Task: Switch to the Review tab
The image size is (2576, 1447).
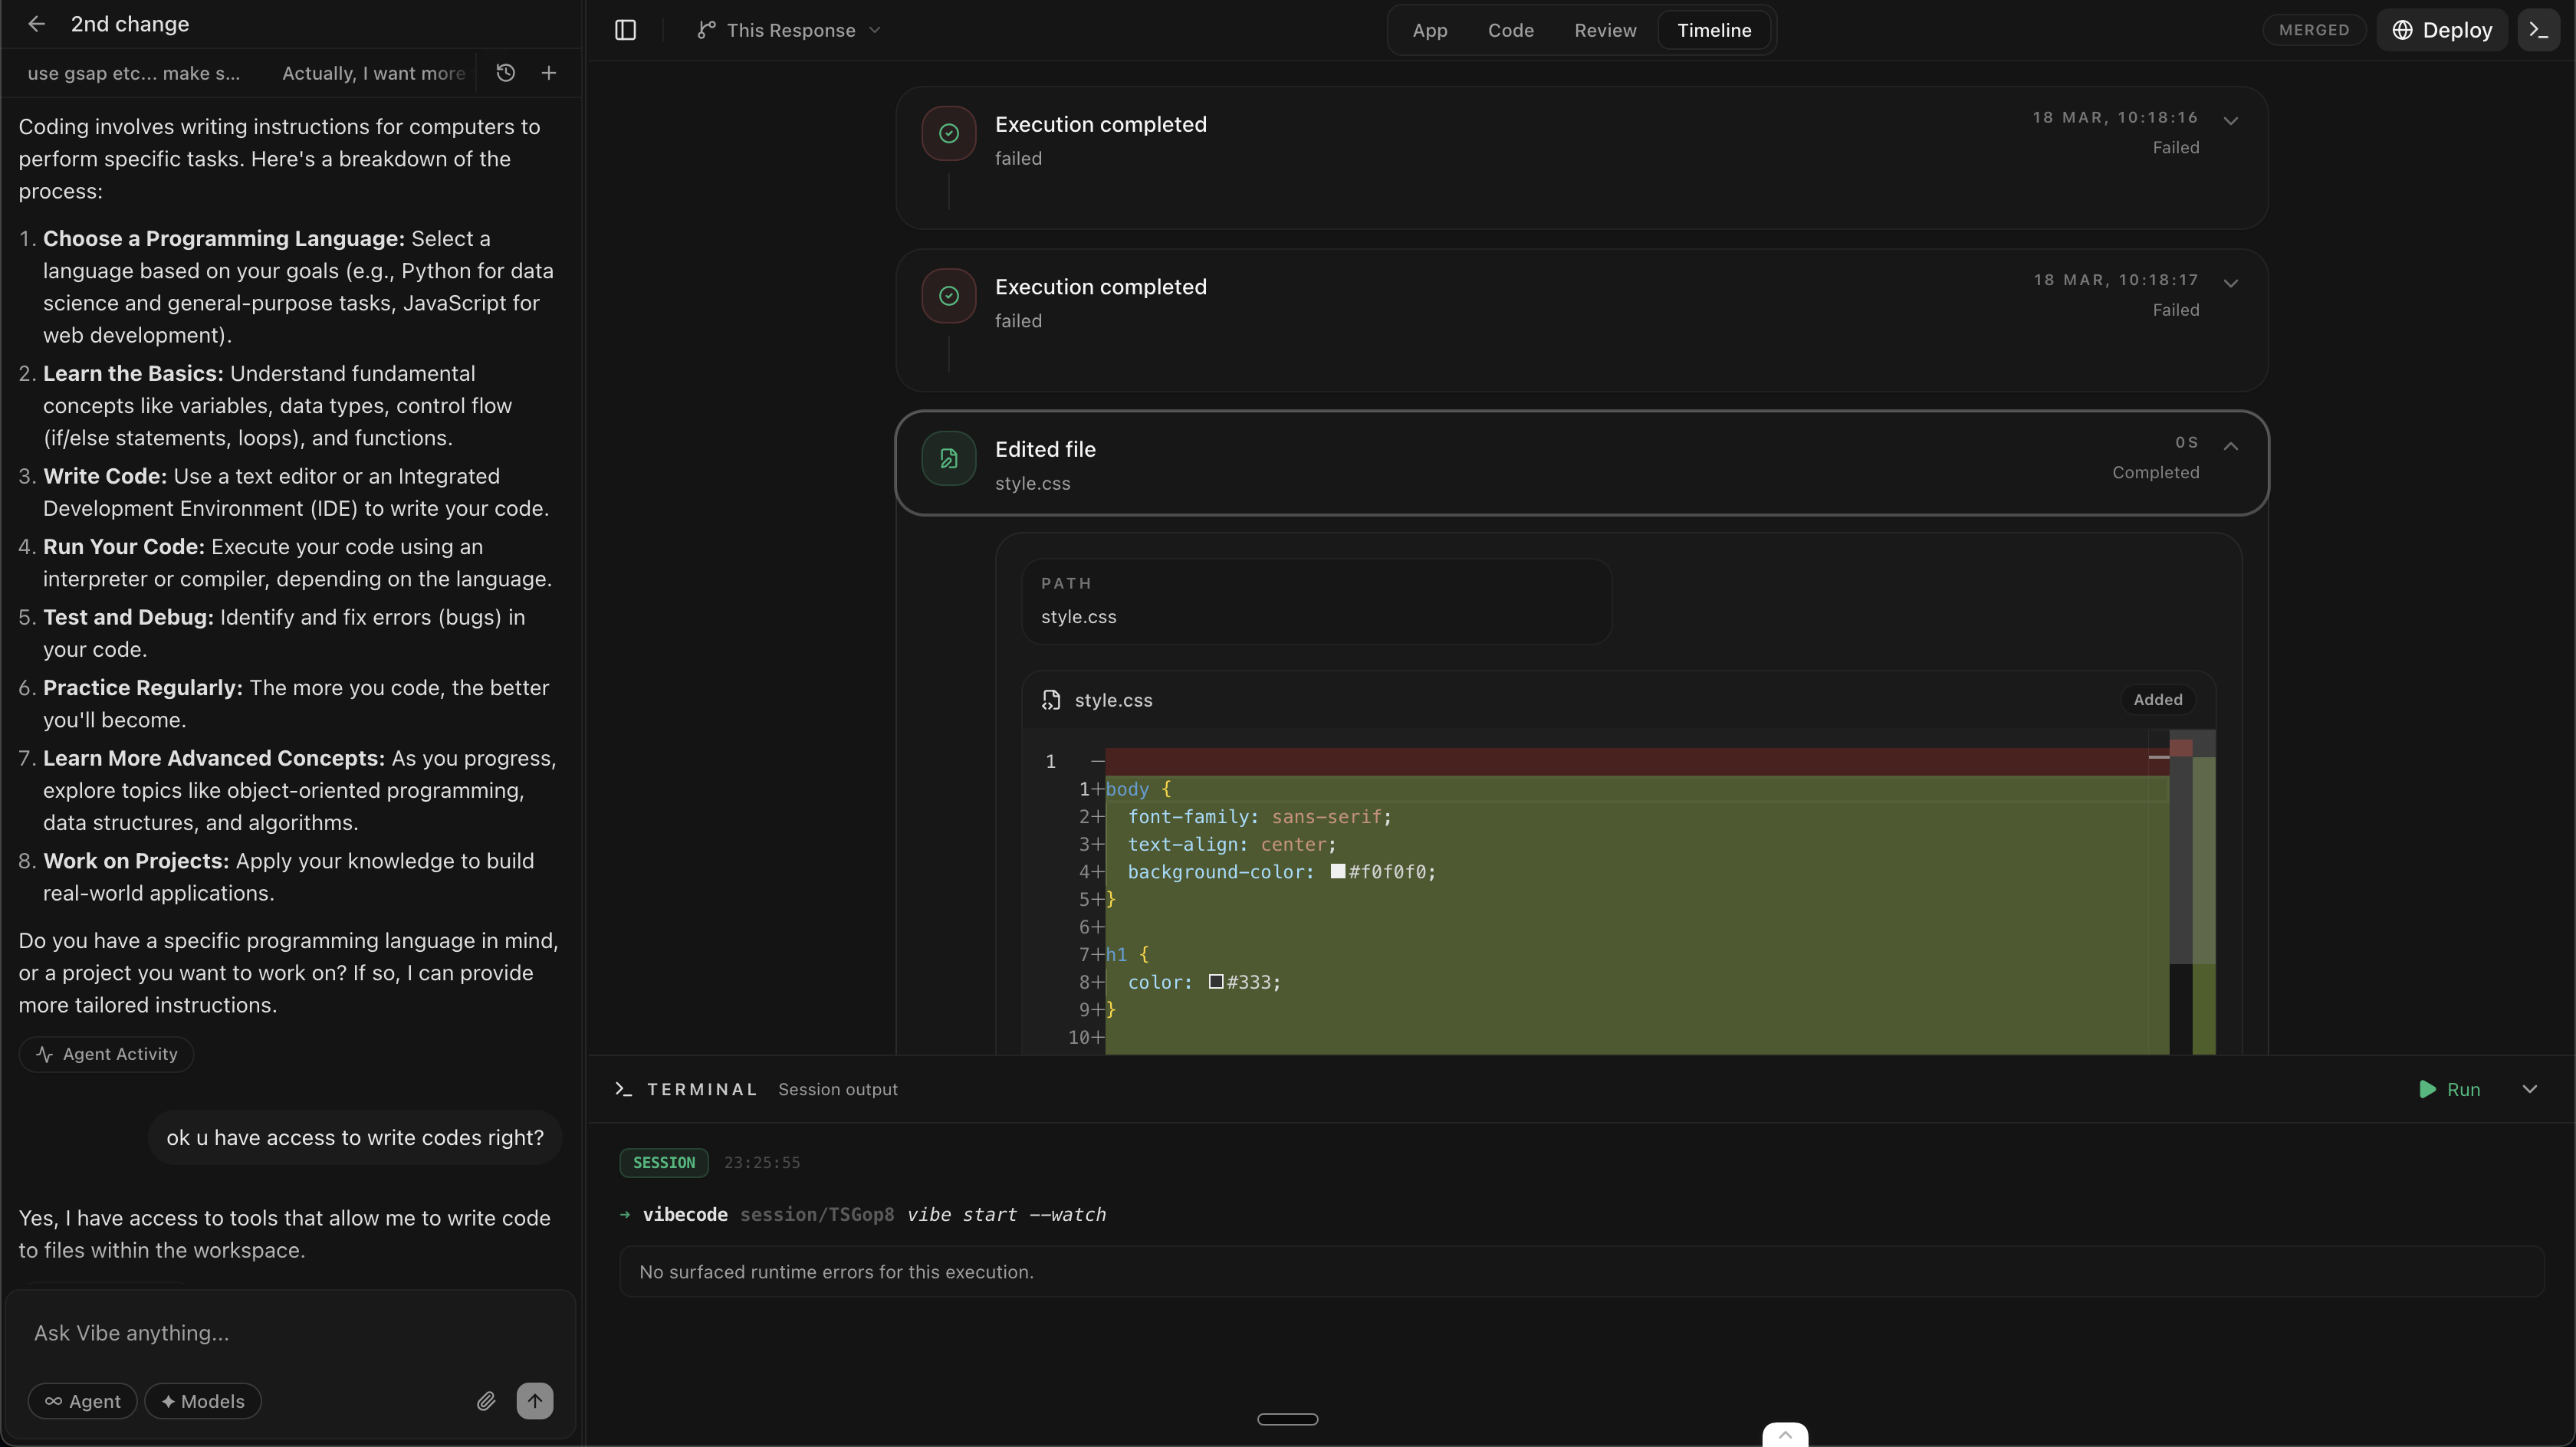Action: coord(1605,30)
